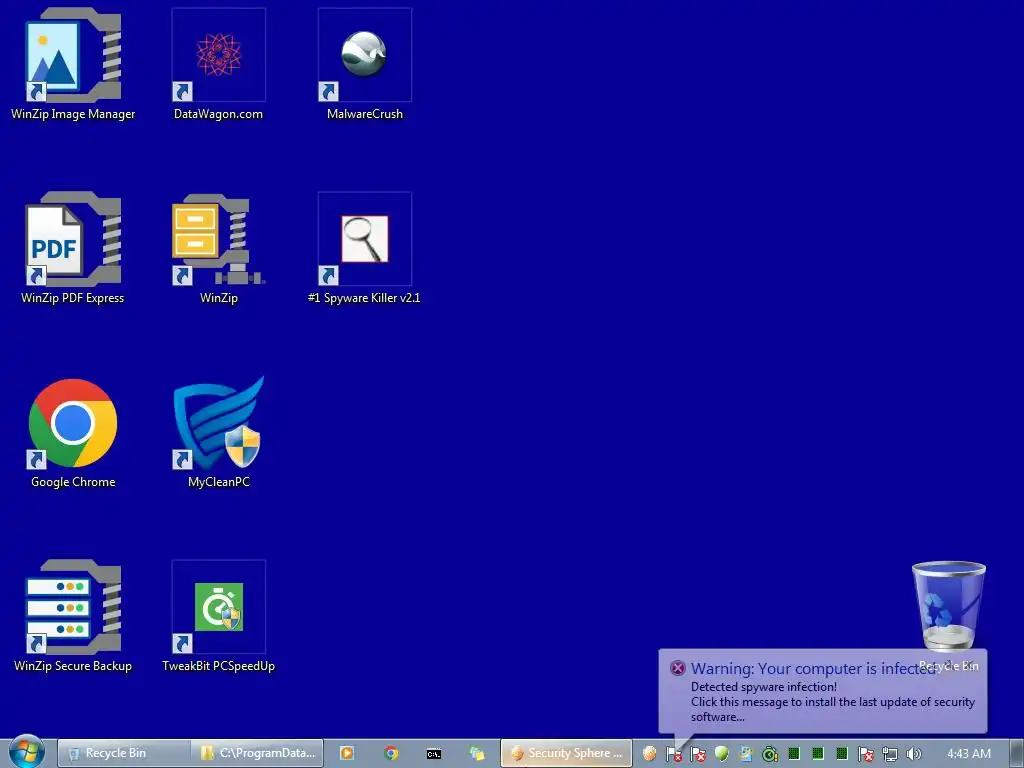Viewport: 1024px width, 768px height.
Task: Click the Chrome icon in the taskbar
Action: click(x=391, y=753)
